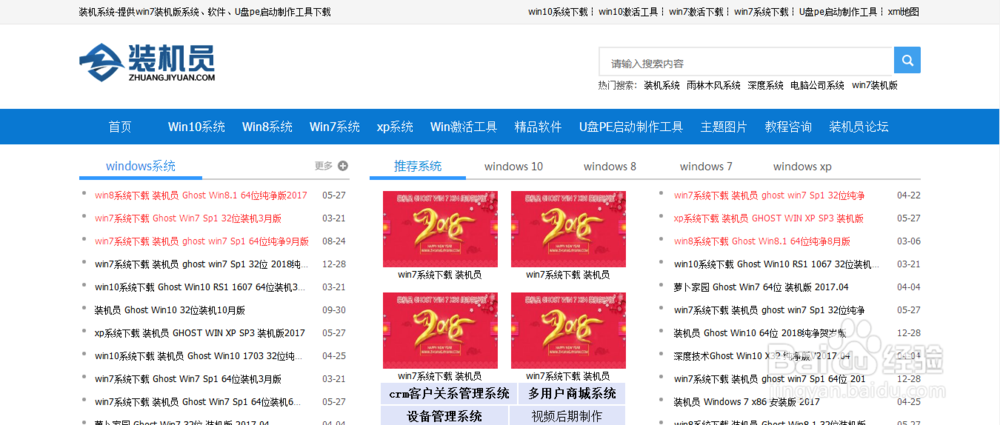1000x425 pixels.
Task: Open Win激活工具 in the navigation bar
Action: (464, 126)
